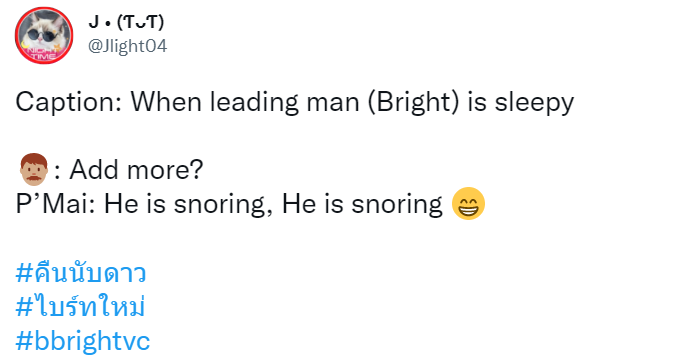Screen dimensions: 676x361
Task: Click the word Caption: in the tweet
Action: [x=69, y=103]
